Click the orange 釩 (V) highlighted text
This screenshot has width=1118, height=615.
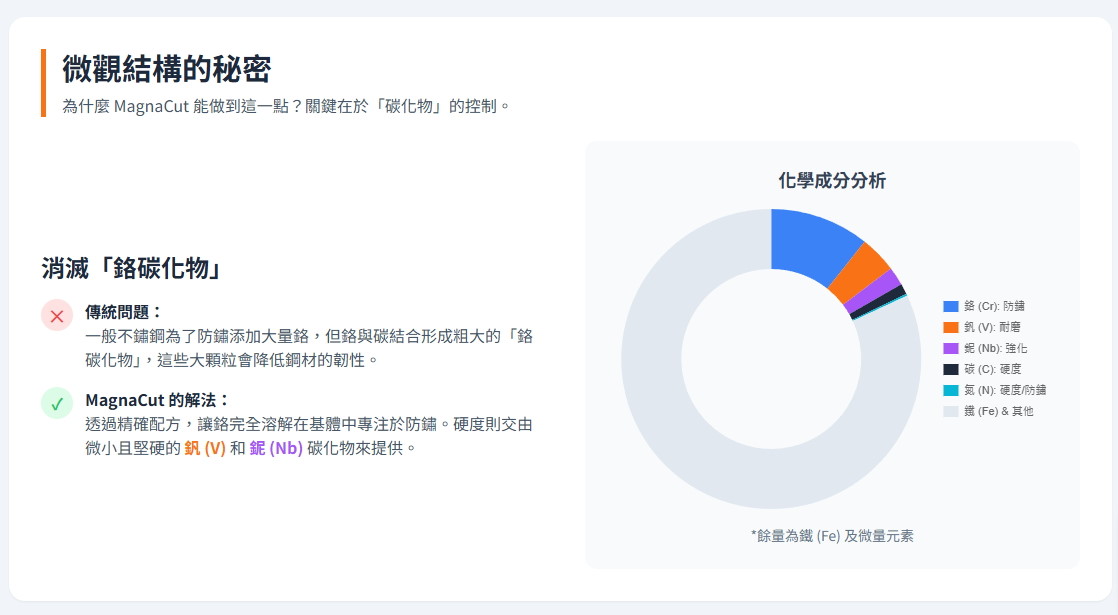[x=205, y=448]
